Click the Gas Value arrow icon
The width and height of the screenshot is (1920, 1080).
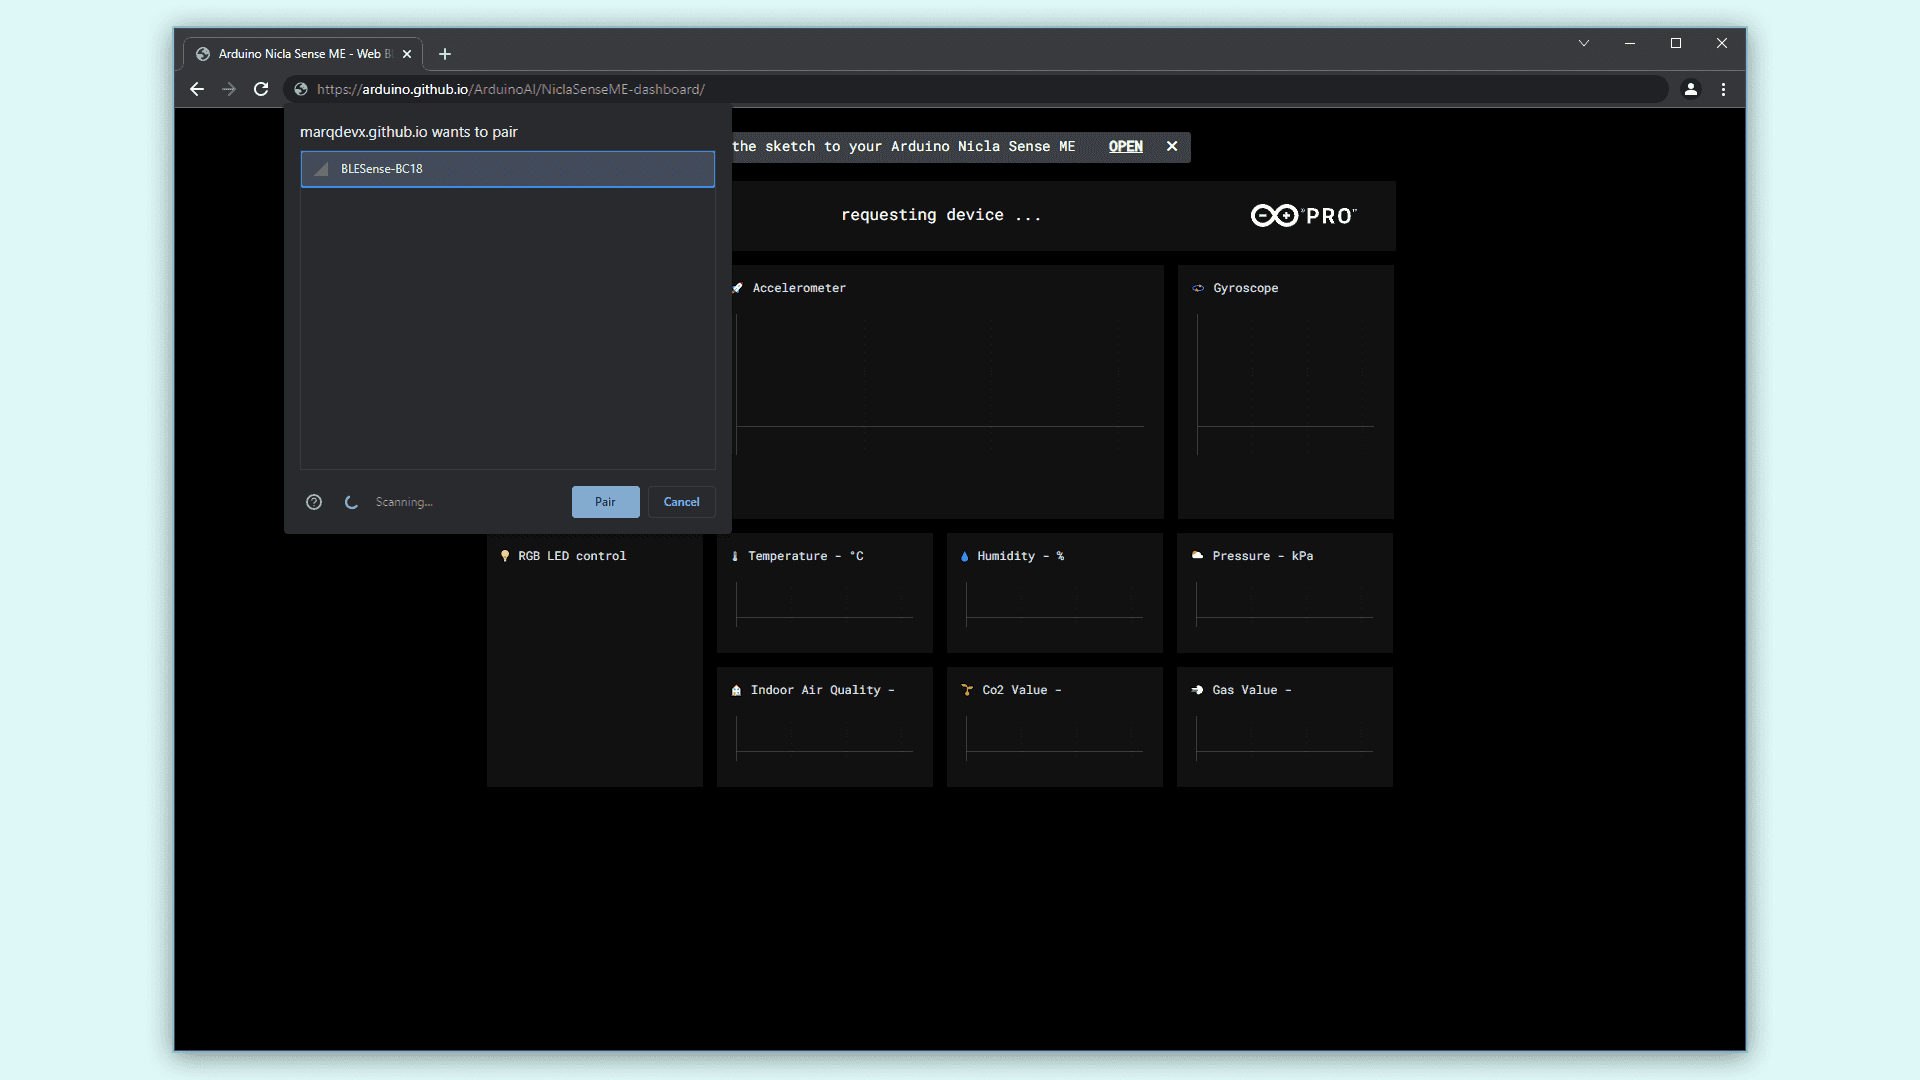pyautogui.click(x=1197, y=690)
